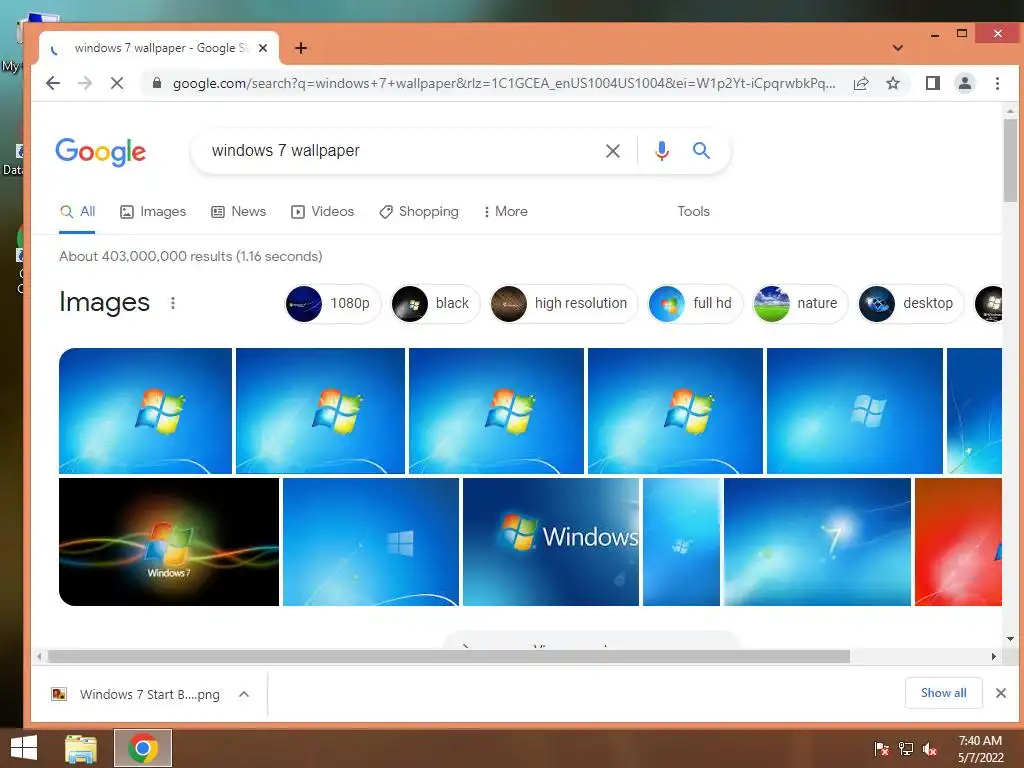Bookmark this page with the star
Image resolution: width=1024 pixels, height=768 pixels.
[x=893, y=83]
